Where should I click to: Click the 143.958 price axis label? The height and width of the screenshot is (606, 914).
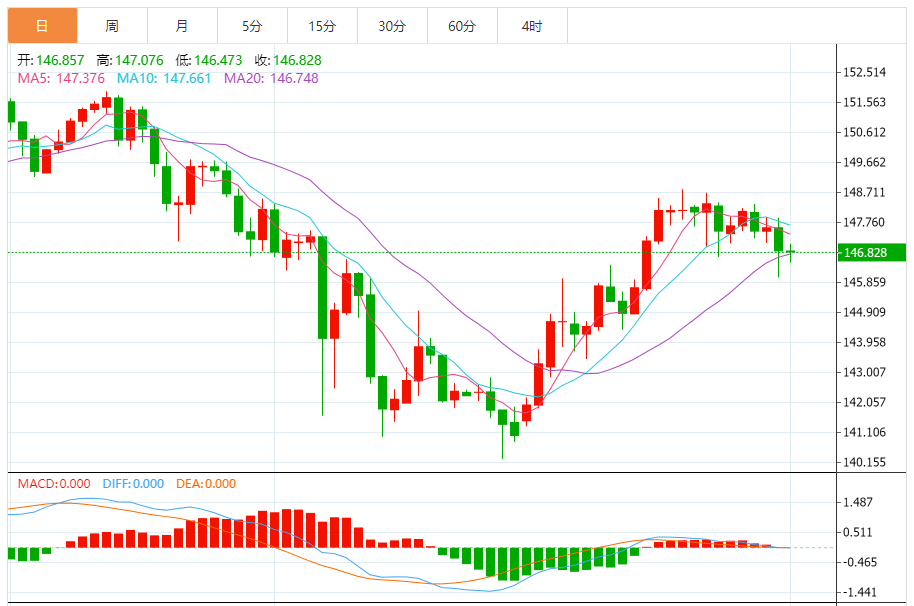(864, 342)
